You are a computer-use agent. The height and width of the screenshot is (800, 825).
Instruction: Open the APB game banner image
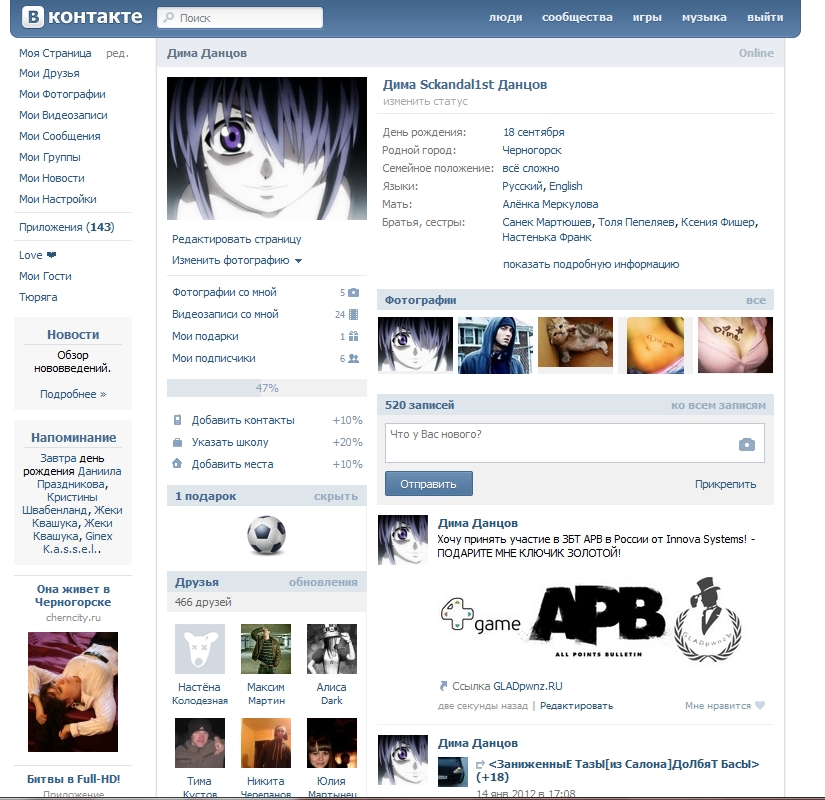click(x=590, y=621)
